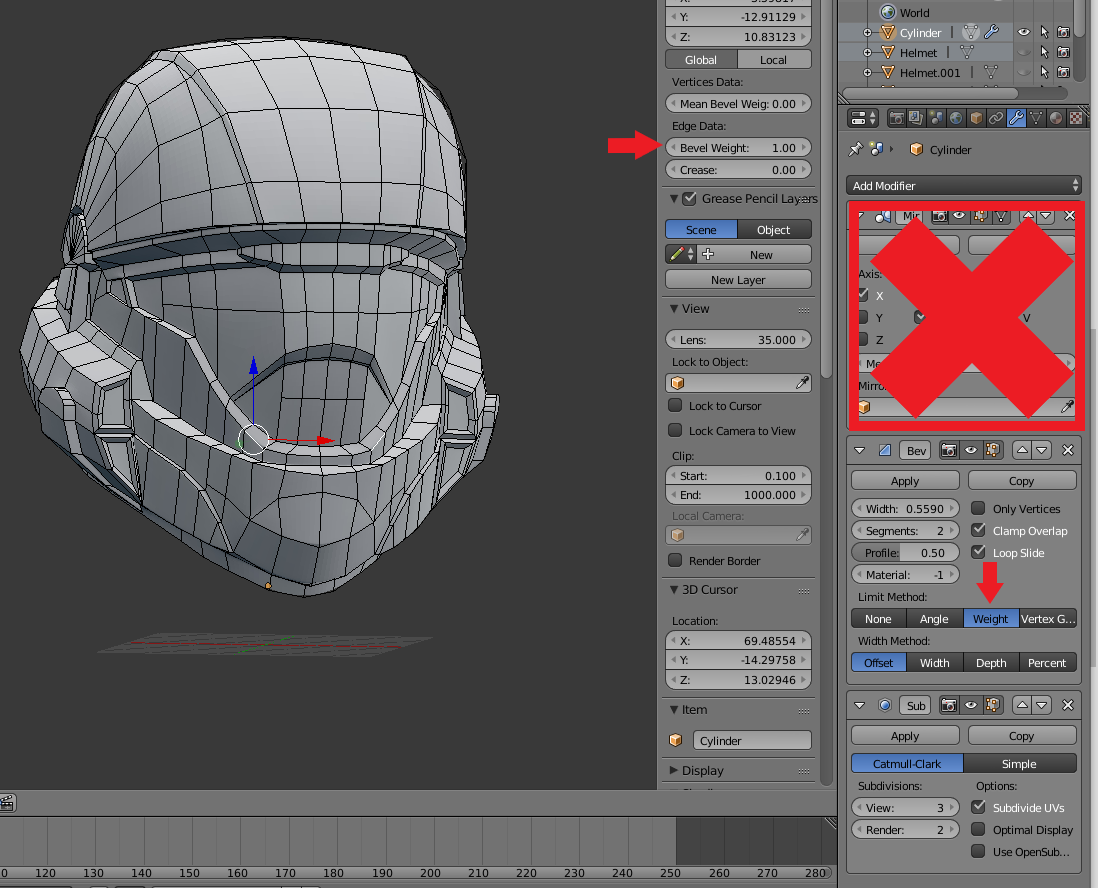Open the Render Layers properties tab

coord(915,118)
